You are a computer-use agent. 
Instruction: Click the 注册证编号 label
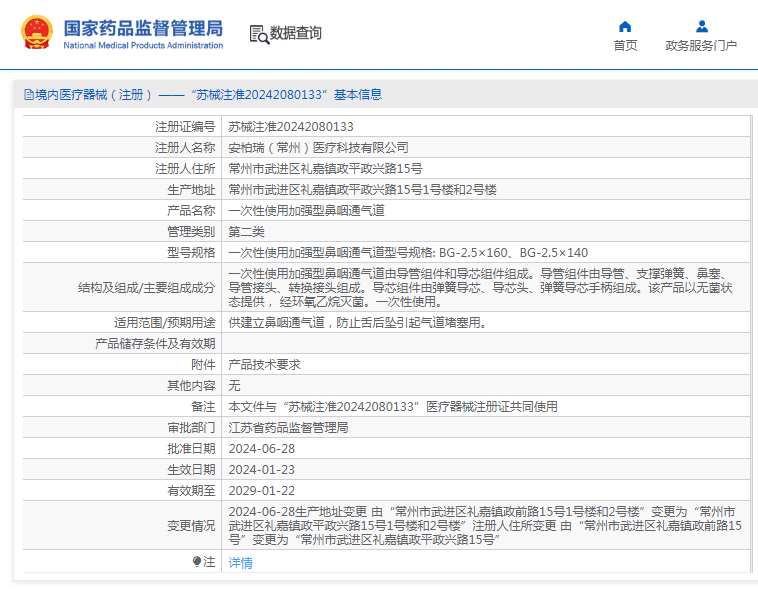185,127
